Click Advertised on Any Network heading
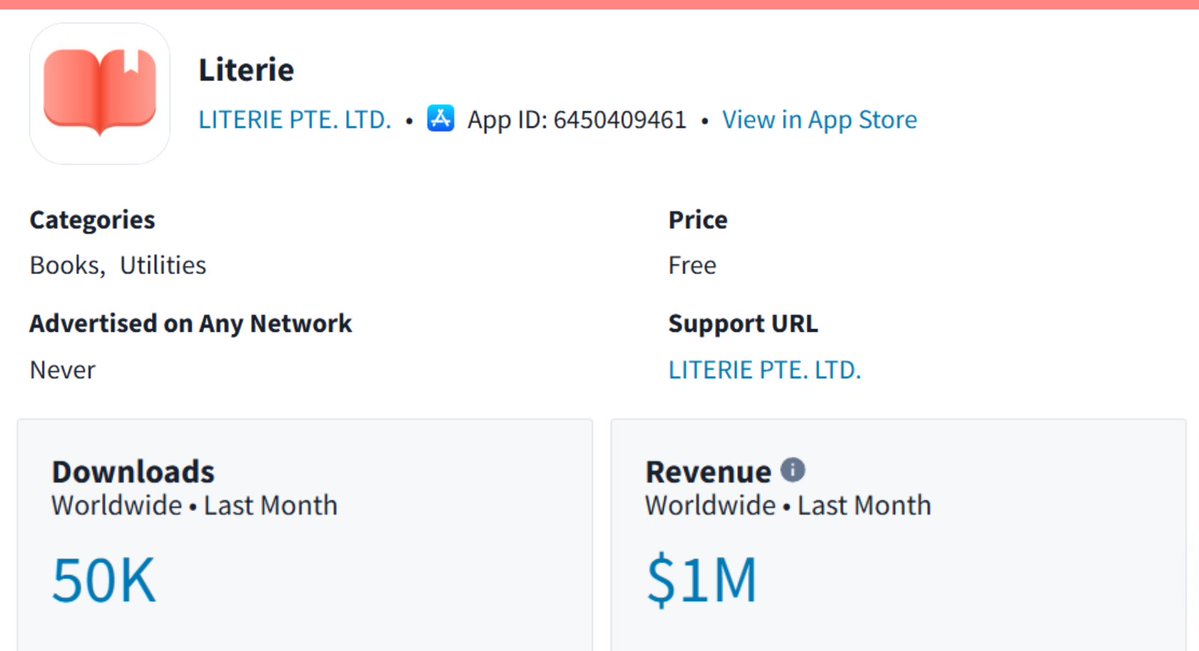This screenshot has height=651, width=1199. (190, 324)
